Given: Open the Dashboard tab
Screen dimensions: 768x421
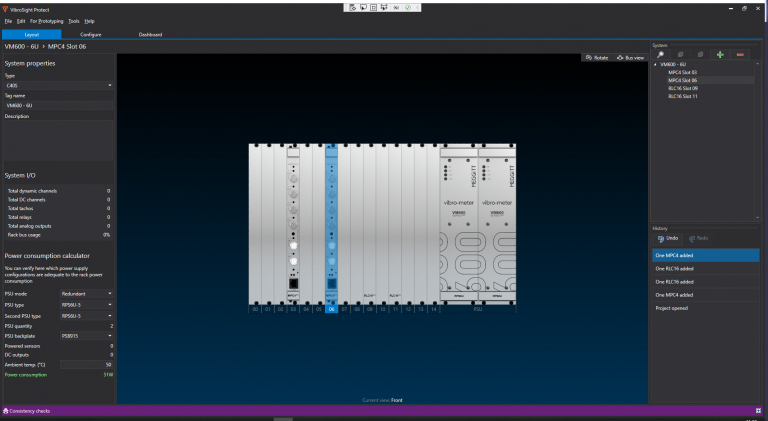Looking at the screenshot, I should 150,34.
